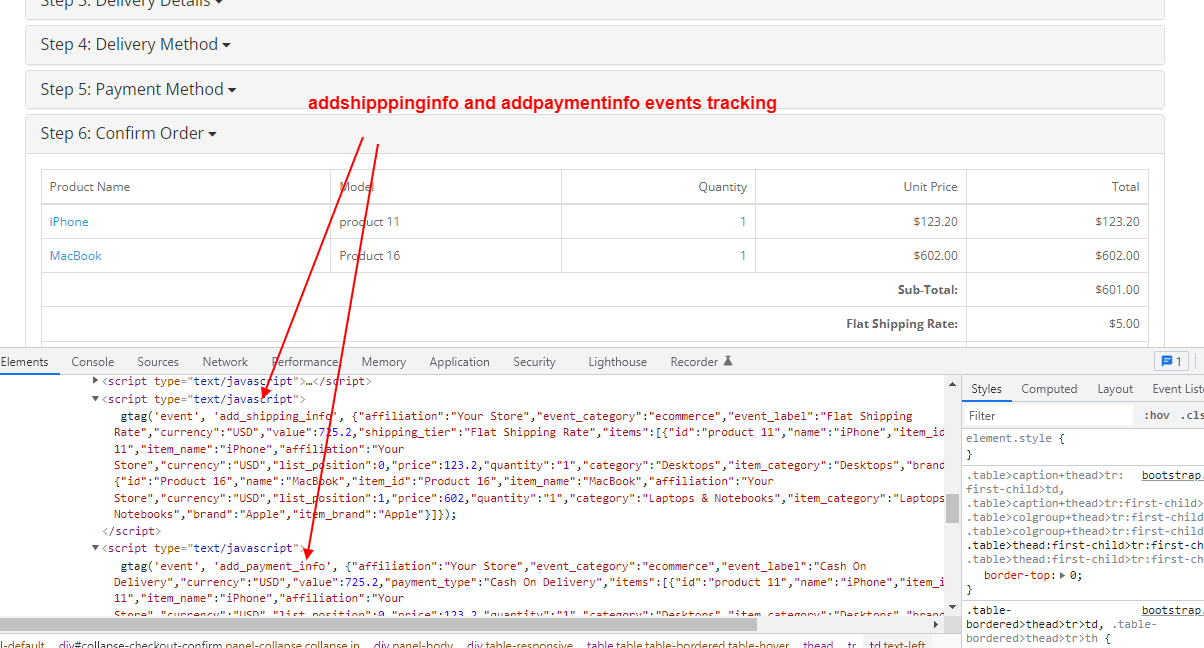Click the Filter styles input field
The height and width of the screenshot is (648, 1204).
pos(1045,415)
